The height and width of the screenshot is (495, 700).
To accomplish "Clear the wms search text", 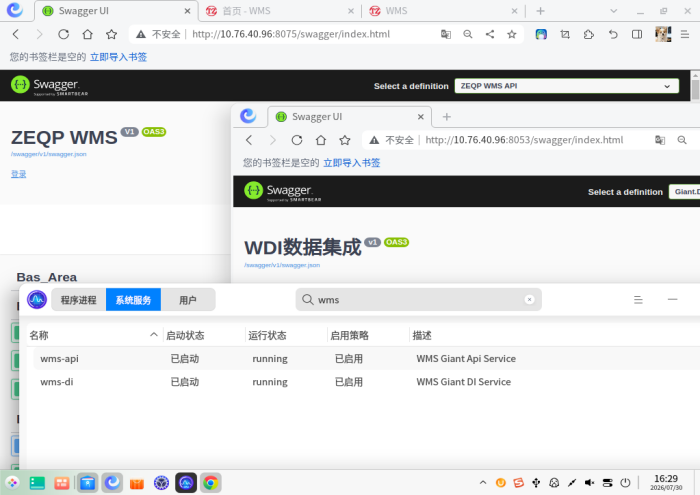I will (529, 299).
